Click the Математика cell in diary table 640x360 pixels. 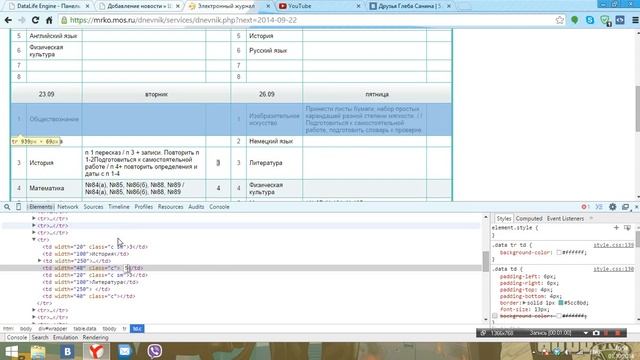point(54,188)
